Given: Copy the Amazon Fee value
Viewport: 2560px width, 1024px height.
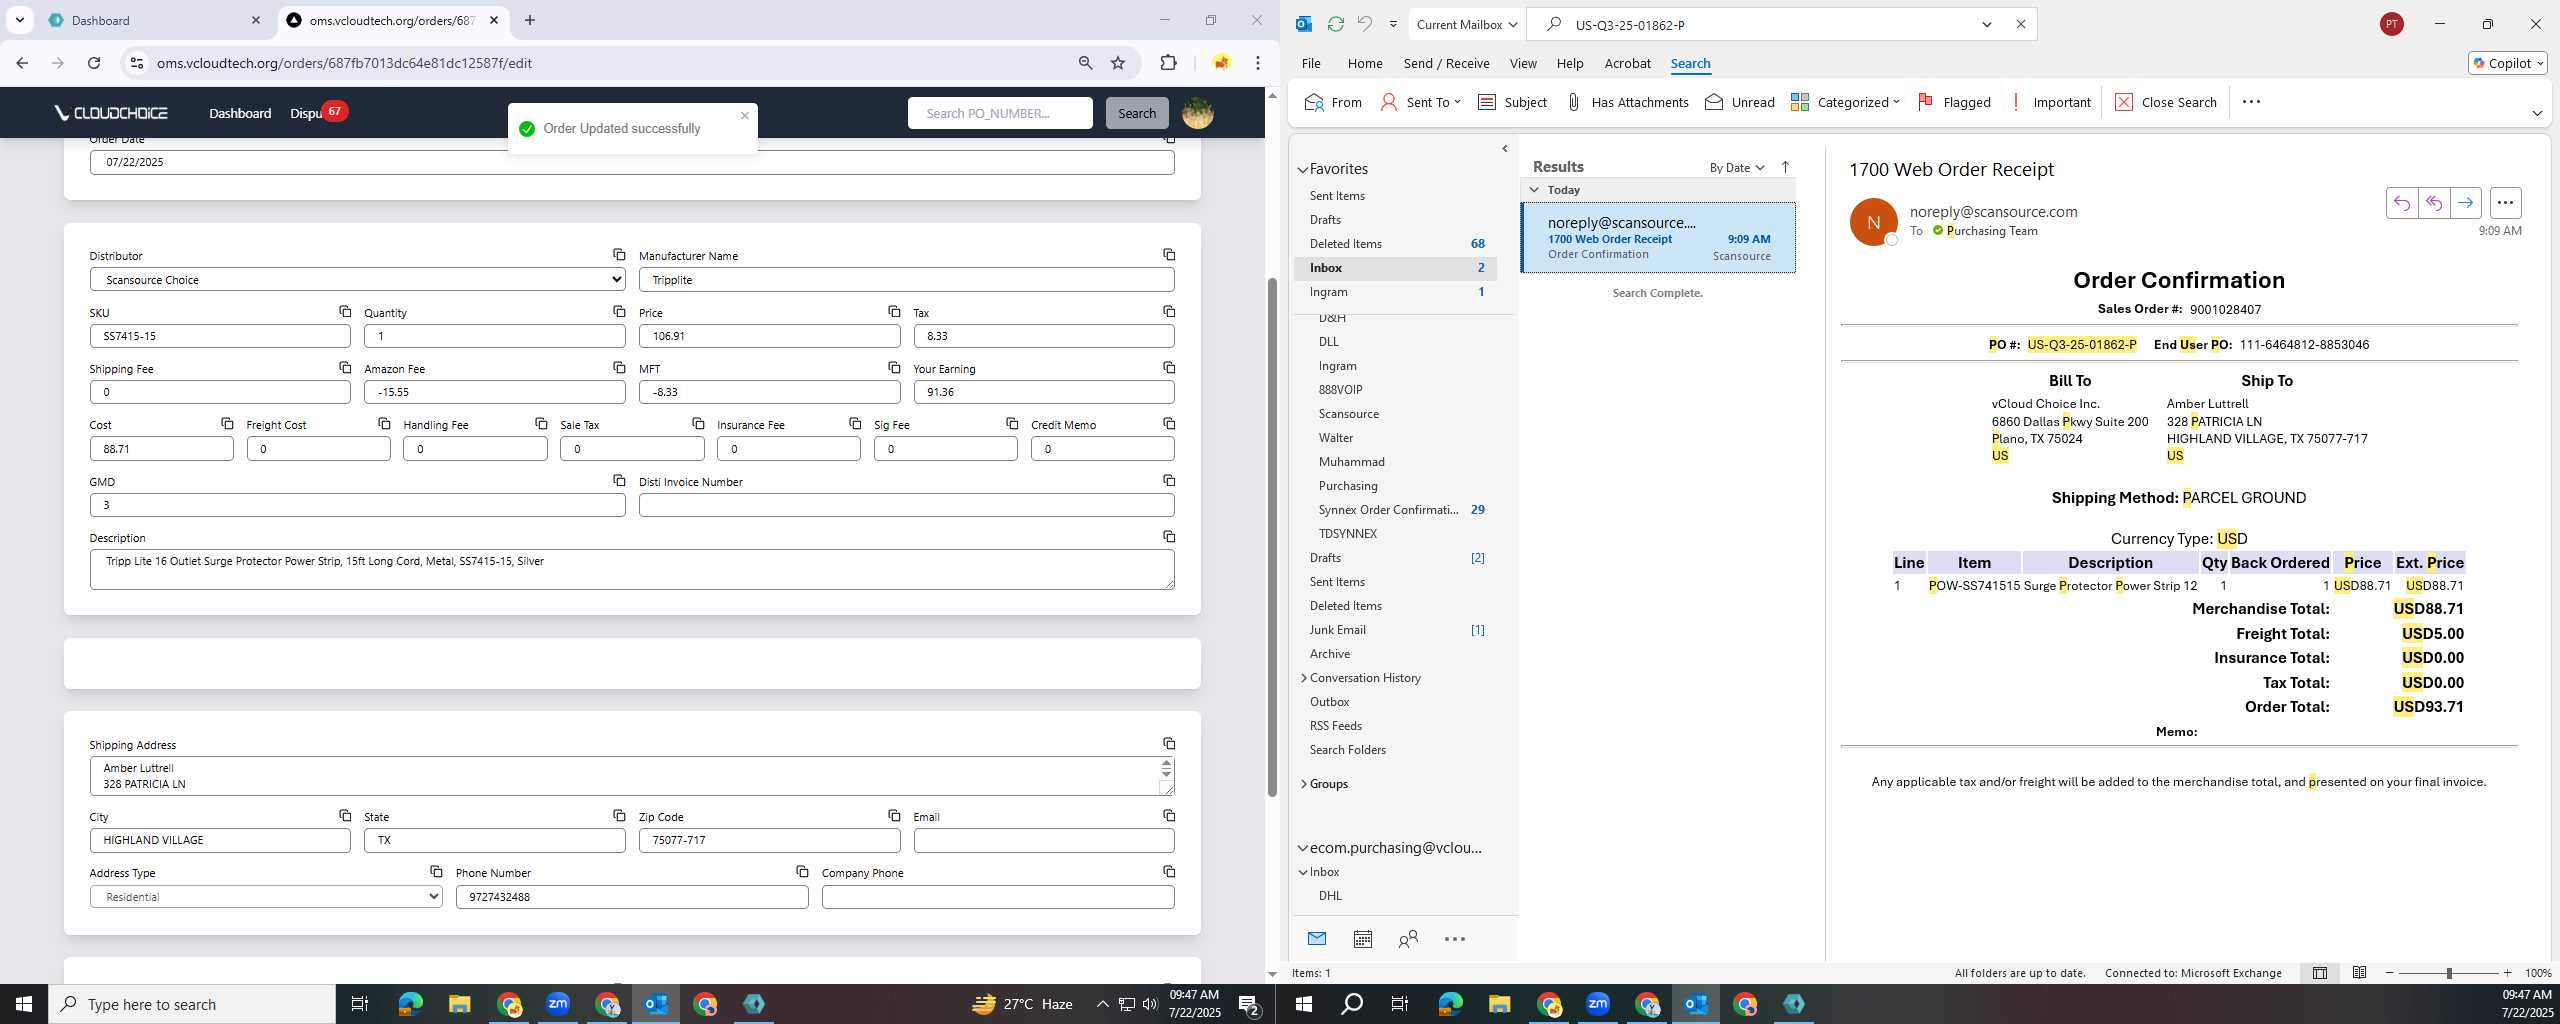Looking at the screenshot, I should tap(619, 368).
